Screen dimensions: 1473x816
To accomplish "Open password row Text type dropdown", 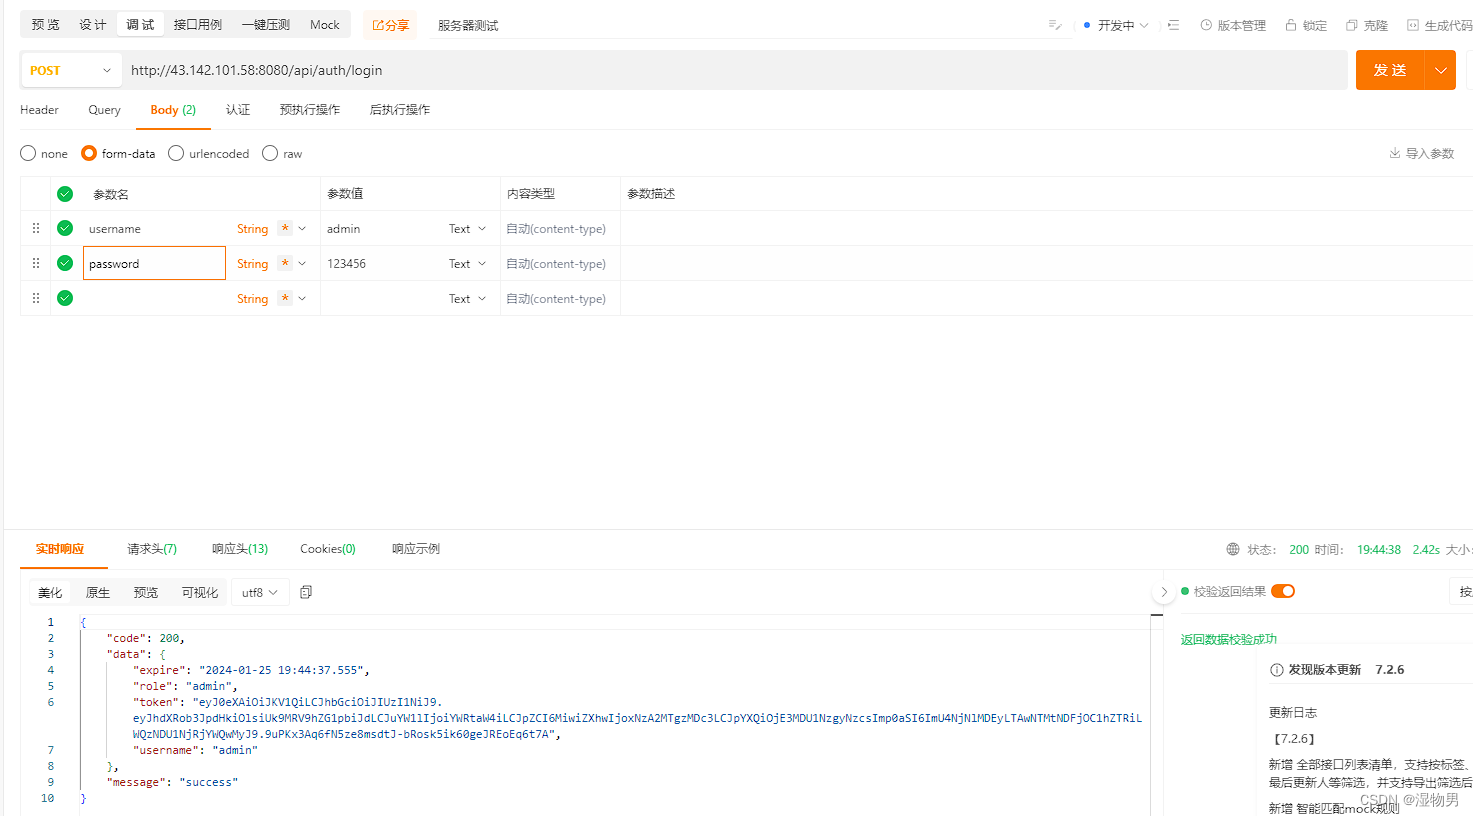I will coord(467,264).
